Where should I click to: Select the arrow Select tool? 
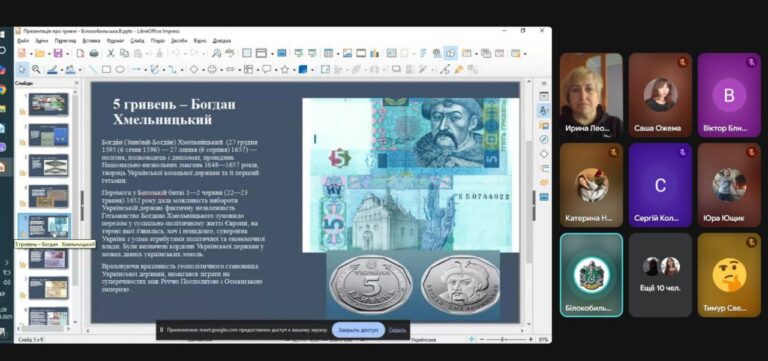[x=22, y=70]
